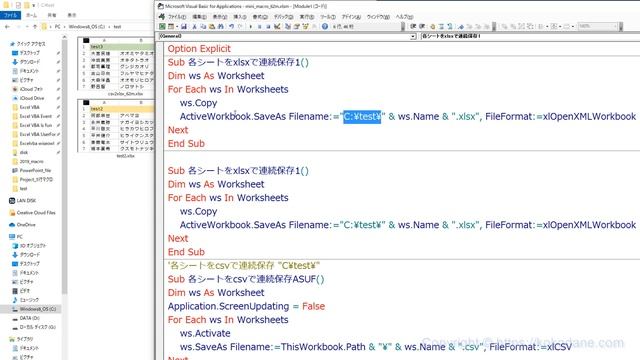Click the View Microsoft Excel toolbar icon
640x360 pixels.
162,27
